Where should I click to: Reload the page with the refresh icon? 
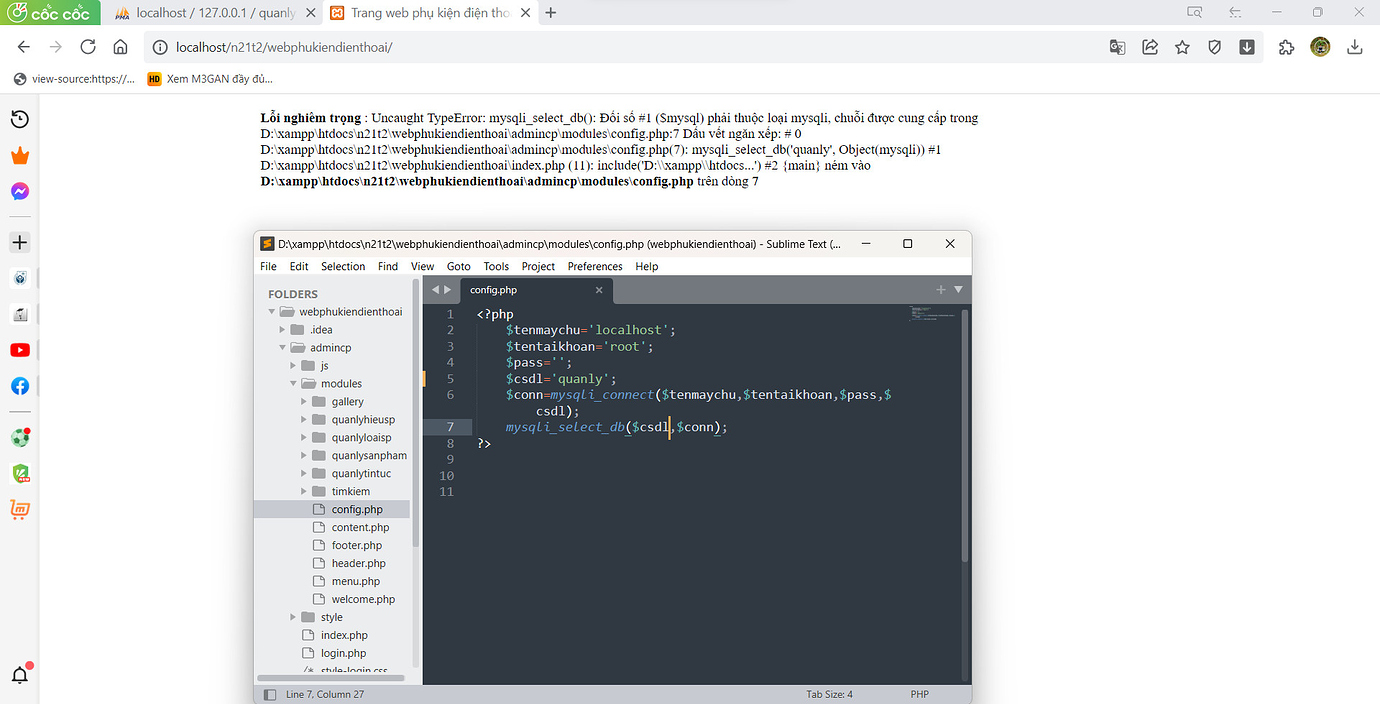pos(87,46)
